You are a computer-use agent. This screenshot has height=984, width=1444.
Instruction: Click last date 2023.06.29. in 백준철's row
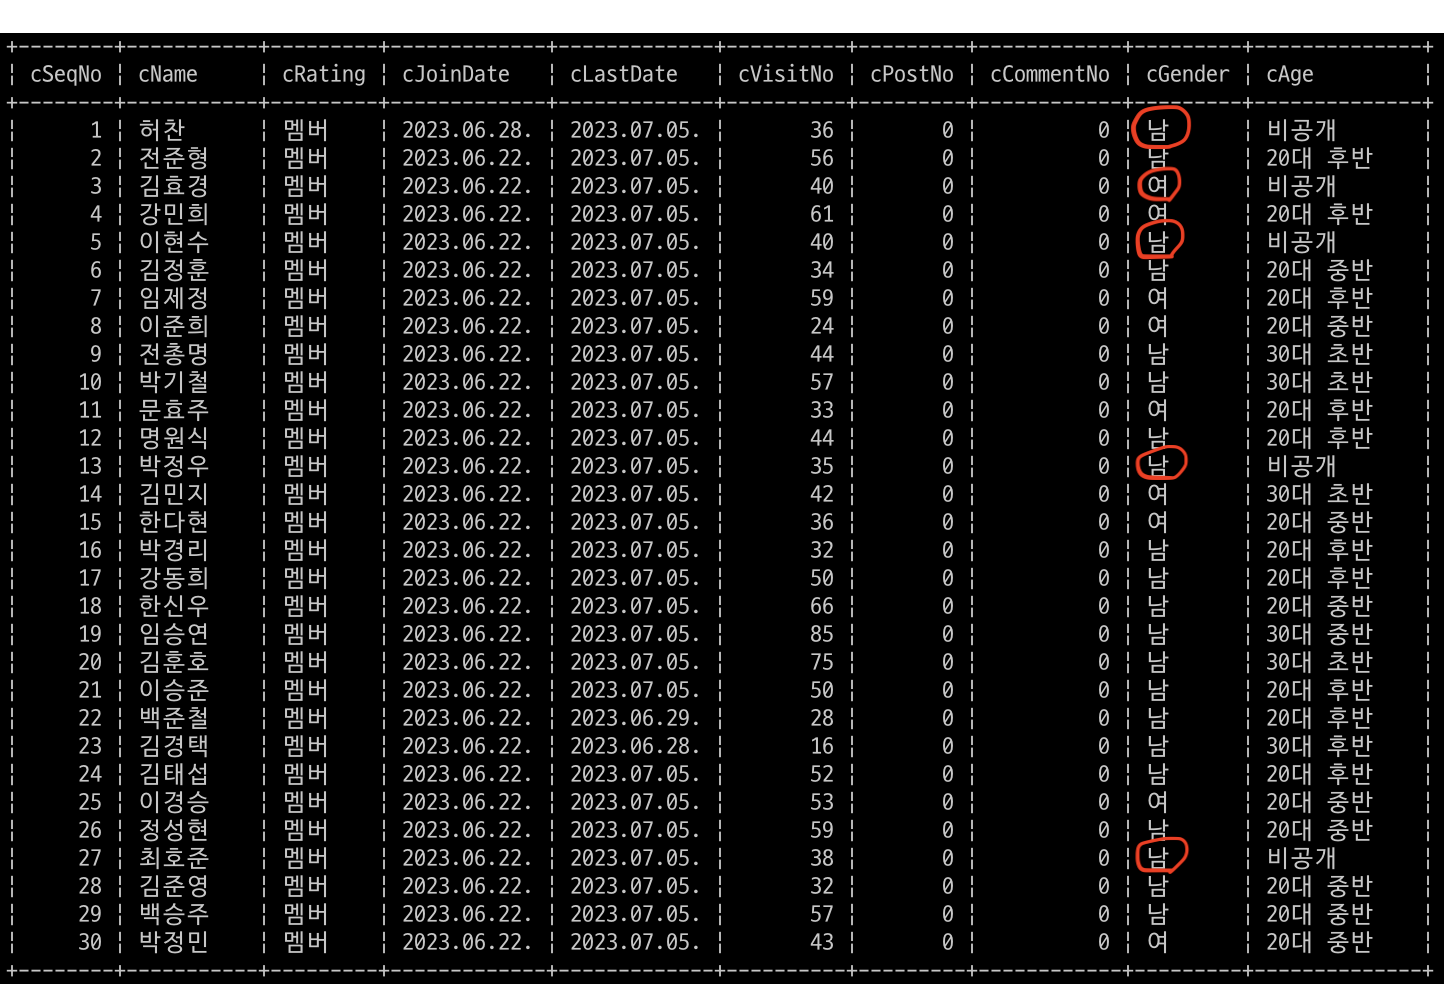635,718
